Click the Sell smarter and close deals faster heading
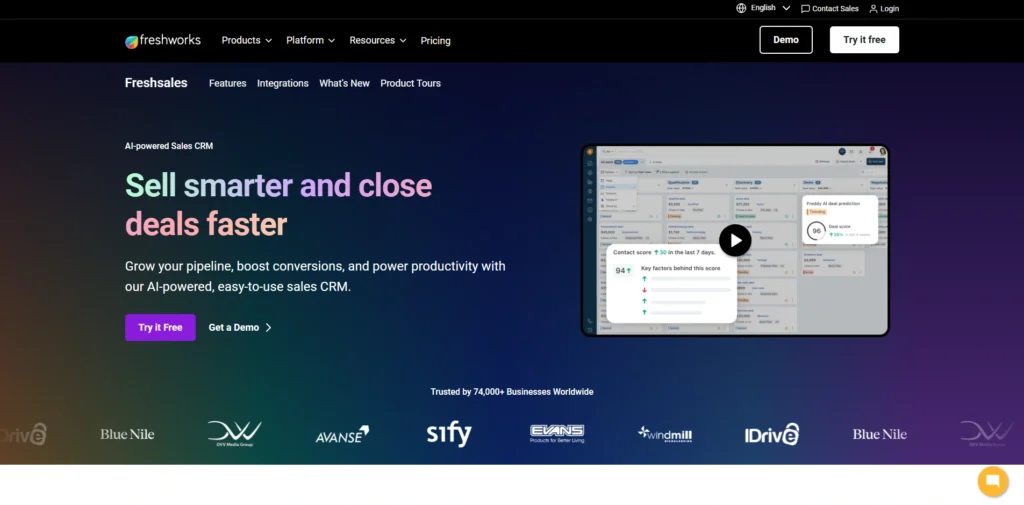This screenshot has height=505, width=1024. 278,204
